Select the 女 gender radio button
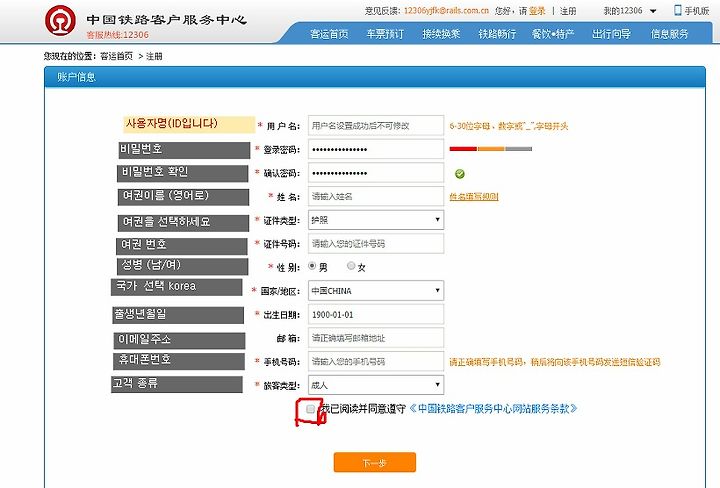 (351, 265)
